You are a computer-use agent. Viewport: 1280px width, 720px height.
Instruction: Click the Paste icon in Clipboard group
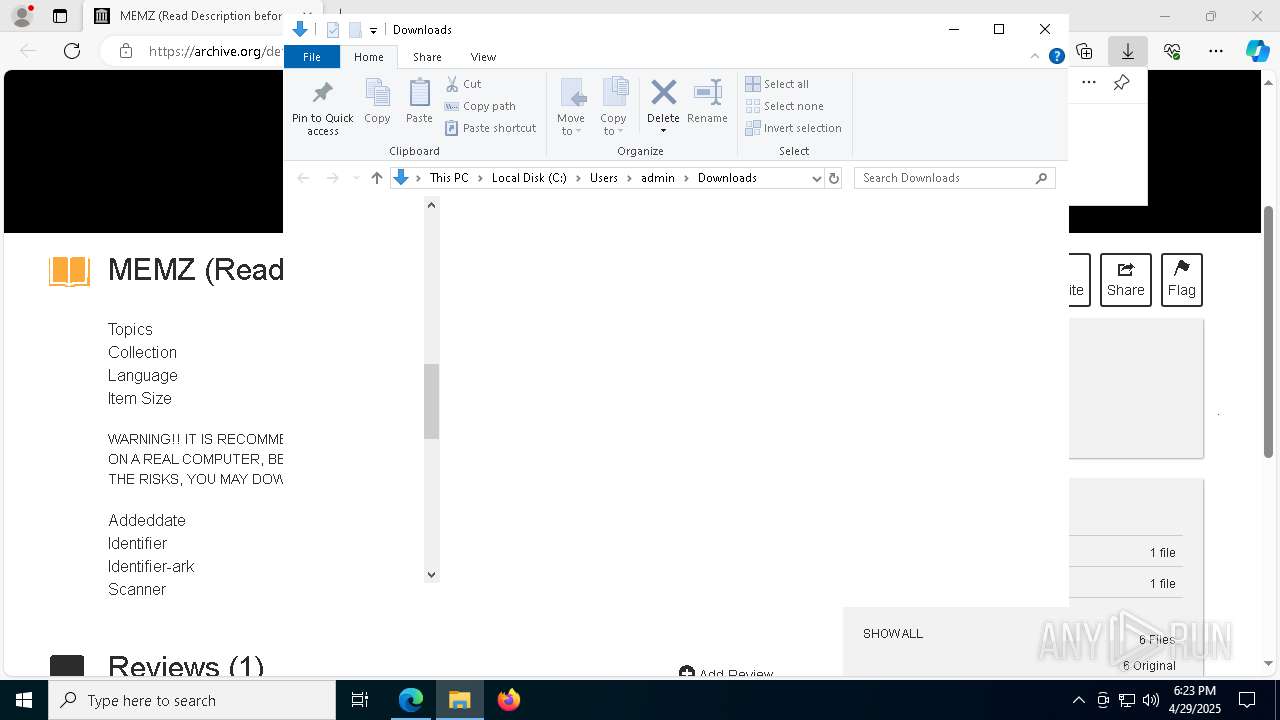pyautogui.click(x=419, y=101)
